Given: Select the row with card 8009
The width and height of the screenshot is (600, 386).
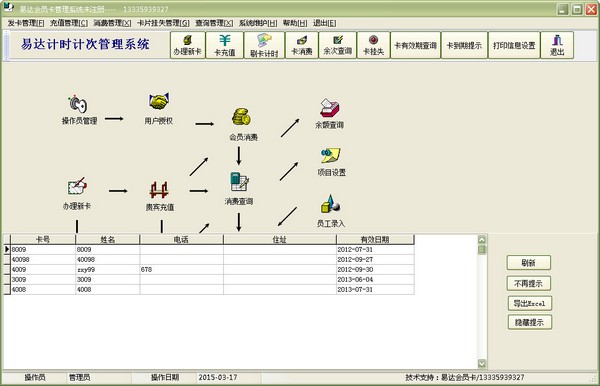Looking at the screenshot, I should (x=209, y=249).
